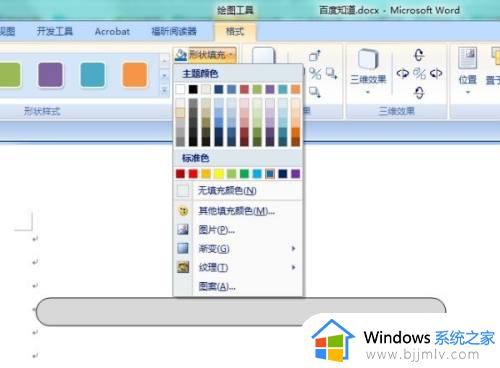
Task: Tilt the 3D shape up
Action: (x=419, y=55)
